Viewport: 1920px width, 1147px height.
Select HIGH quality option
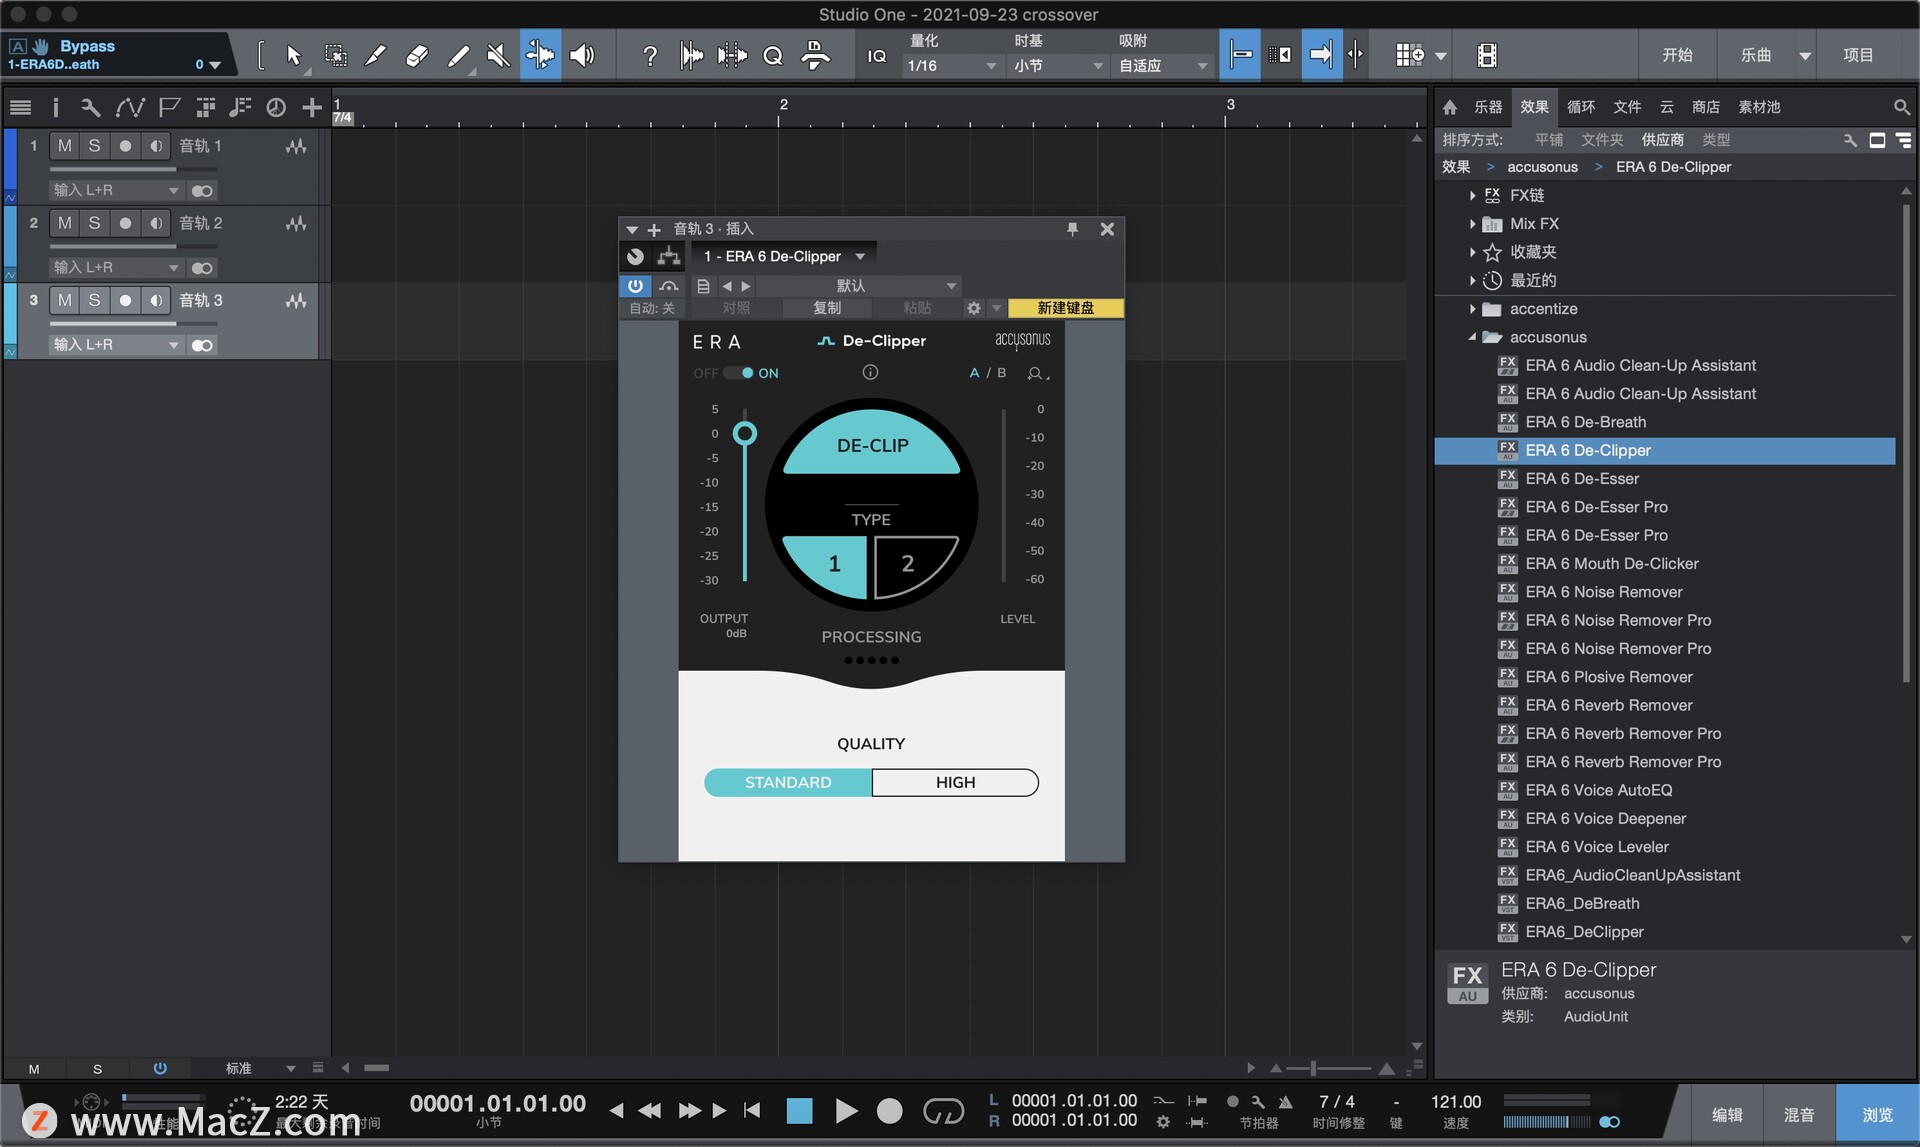(x=955, y=782)
